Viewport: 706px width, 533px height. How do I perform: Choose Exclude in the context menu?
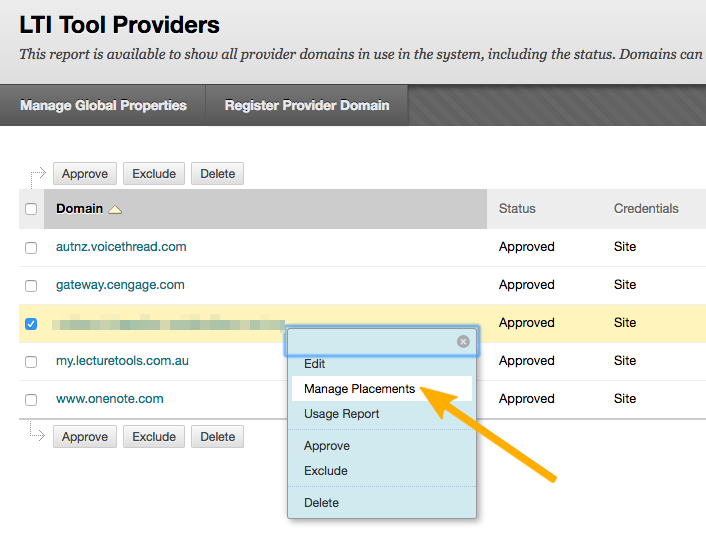coord(326,471)
